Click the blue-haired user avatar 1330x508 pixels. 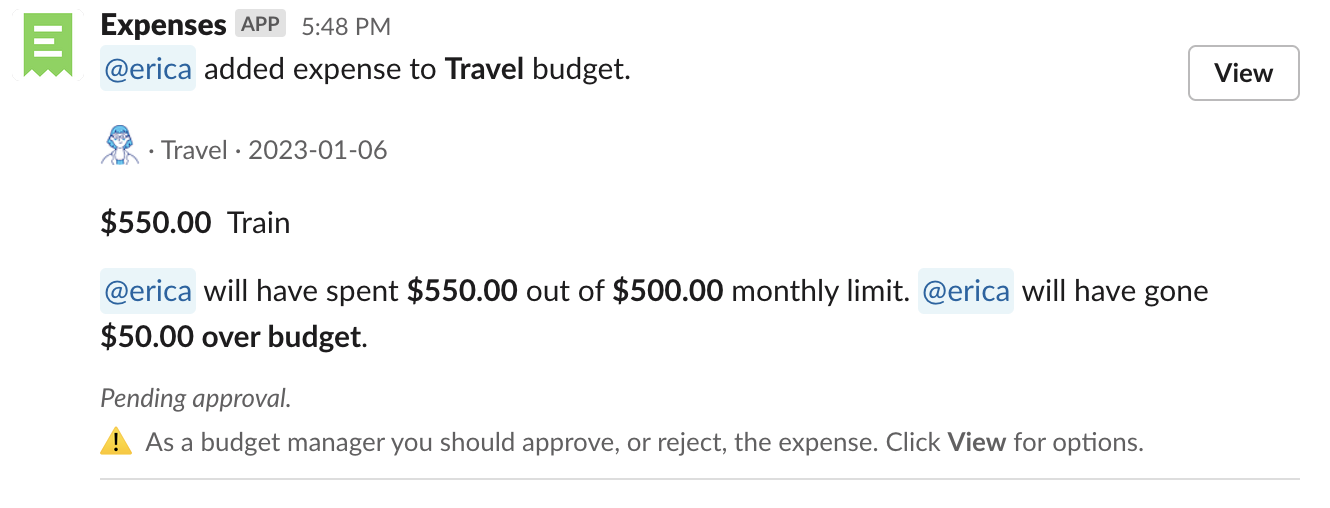click(x=120, y=146)
